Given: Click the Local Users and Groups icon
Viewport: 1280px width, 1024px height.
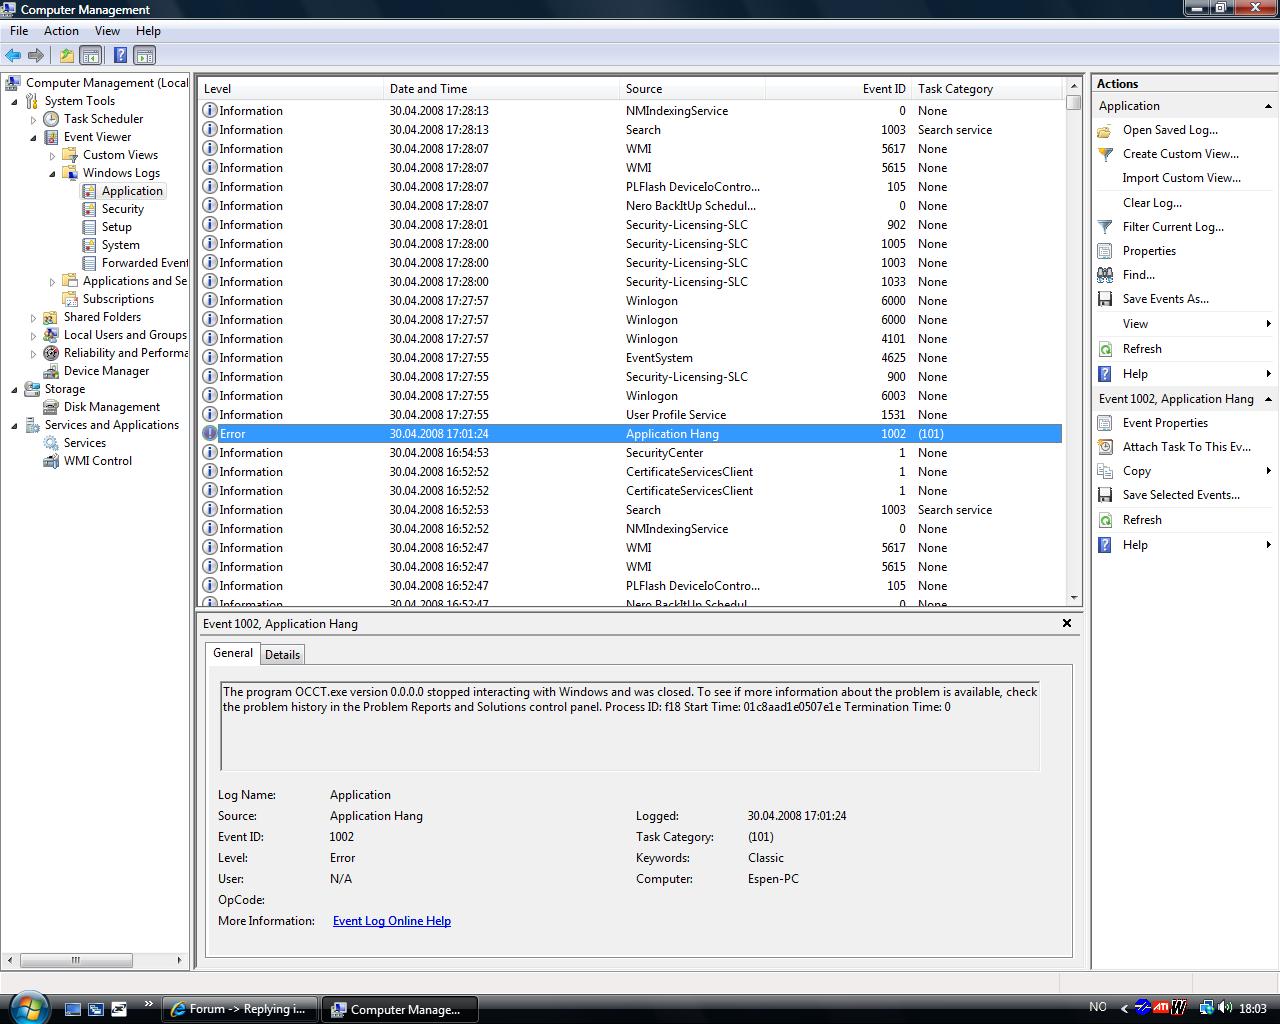Looking at the screenshot, I should [x=51, y=335].
